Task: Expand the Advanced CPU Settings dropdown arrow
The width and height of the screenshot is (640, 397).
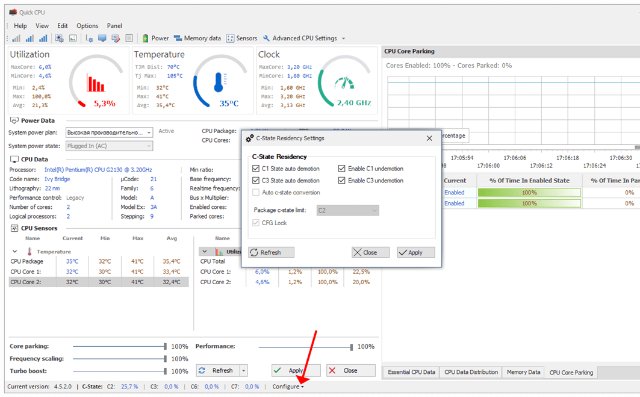Action: 343,38
